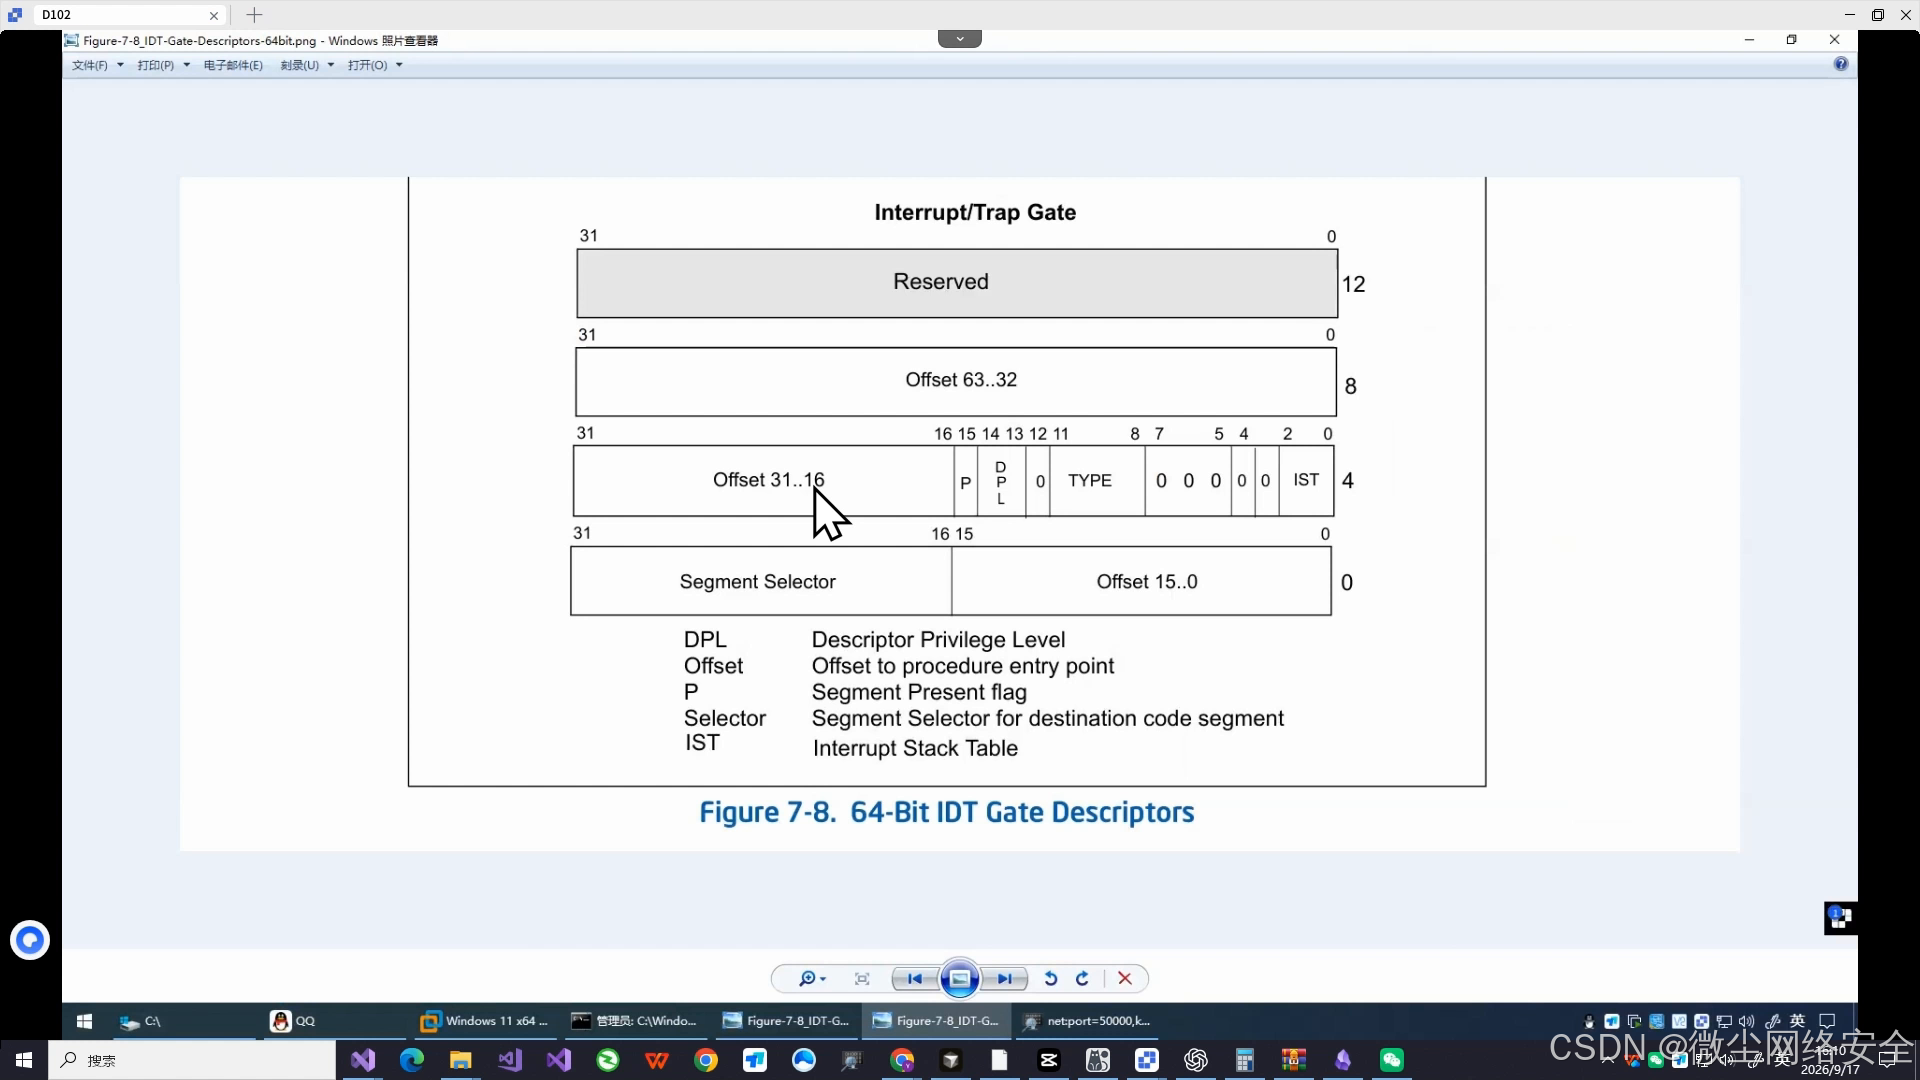Click the "Descriptor Privilege Level" legend text
The width and height of the screenshot is (1920, 1080).
coord(938,640)
